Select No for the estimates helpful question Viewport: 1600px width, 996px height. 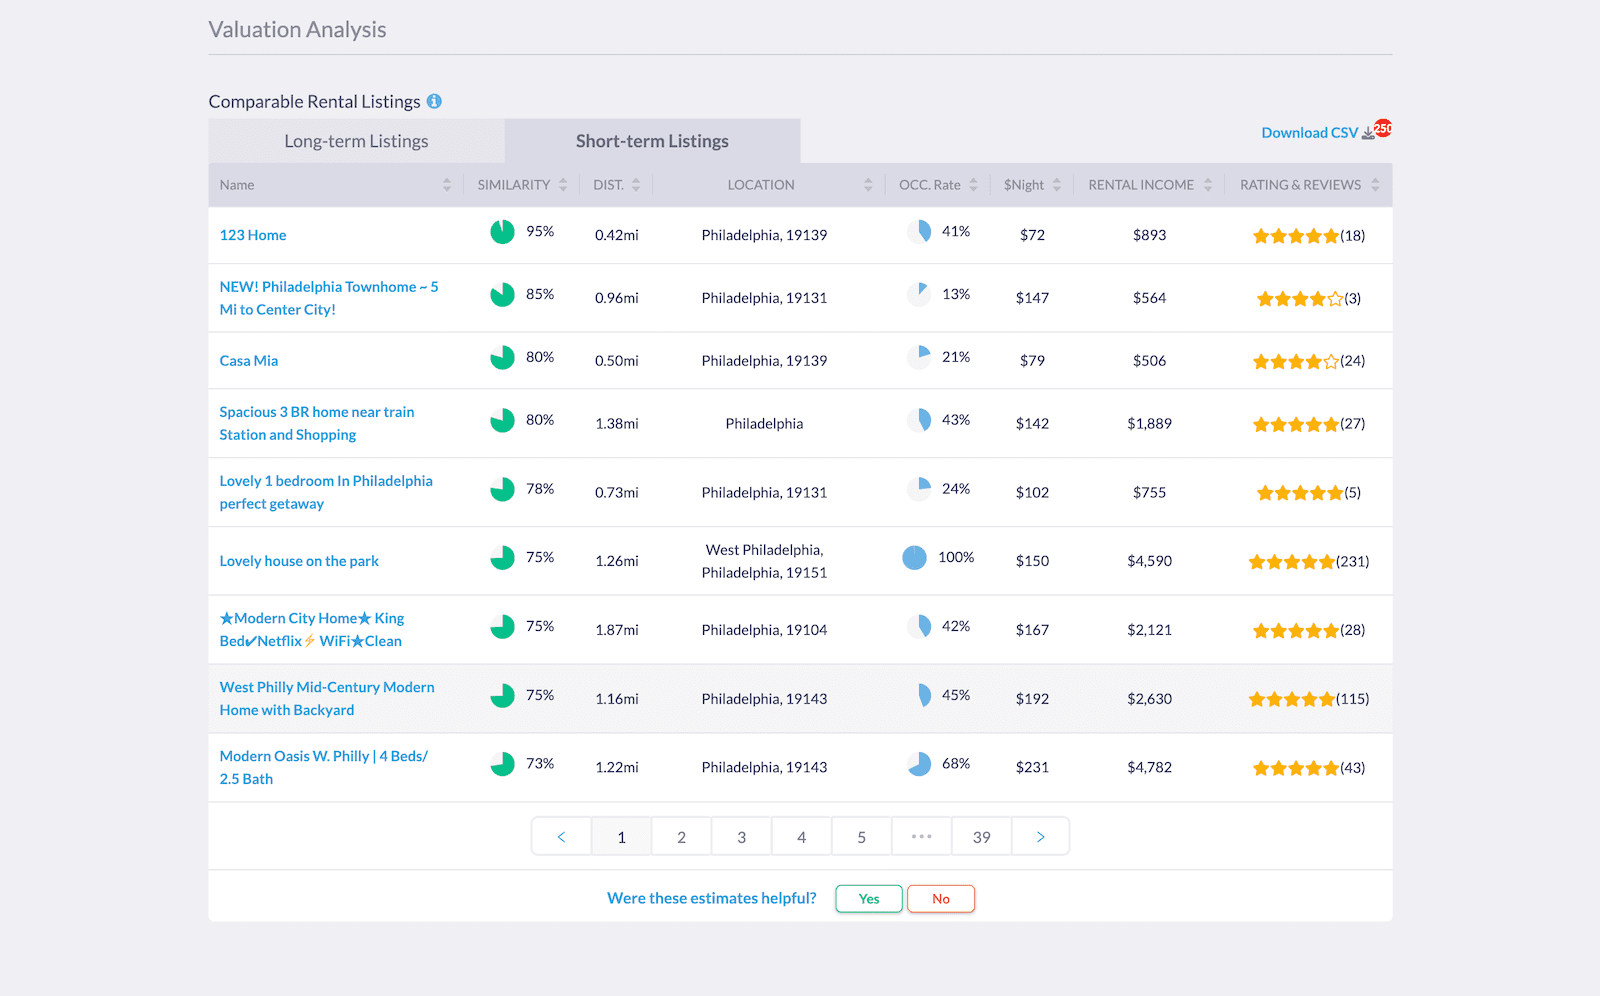[940, 898]
